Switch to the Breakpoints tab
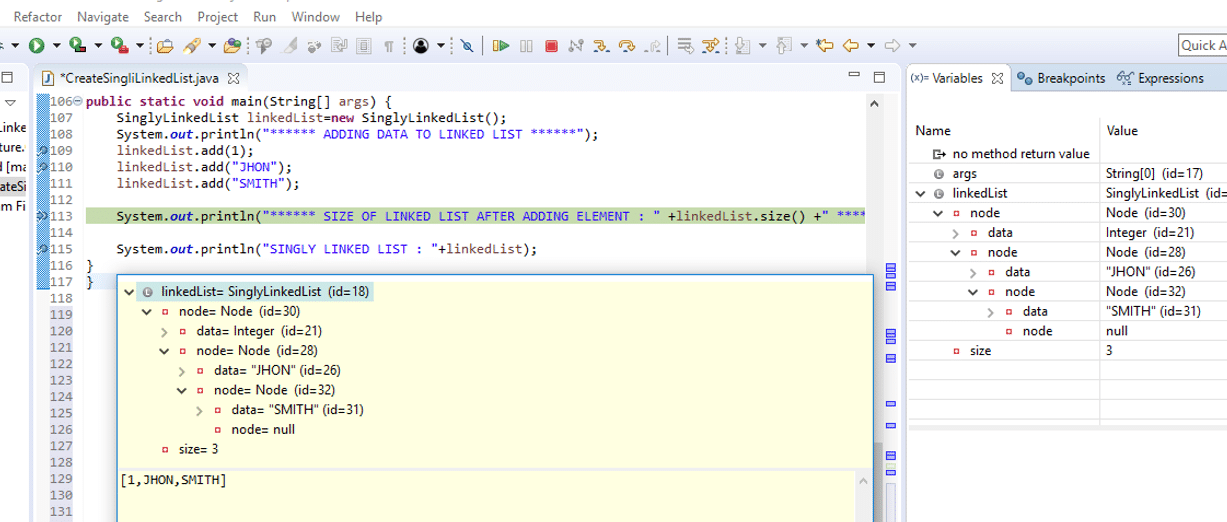This screenshot has width=1227, height=522. [x=1070, y=78]
